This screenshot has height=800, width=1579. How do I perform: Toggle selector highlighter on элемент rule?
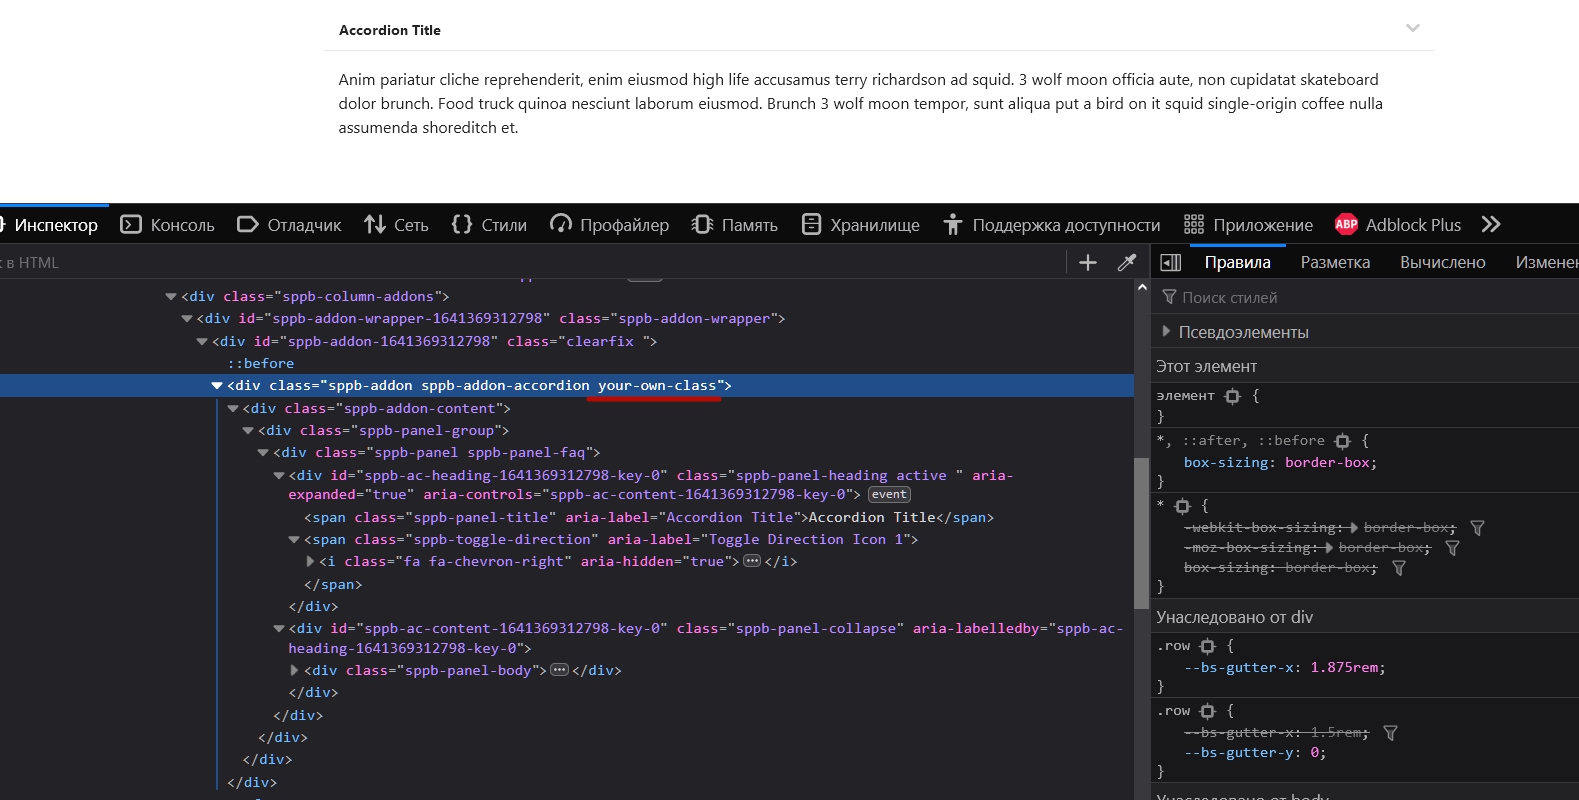click(1233, 396)
